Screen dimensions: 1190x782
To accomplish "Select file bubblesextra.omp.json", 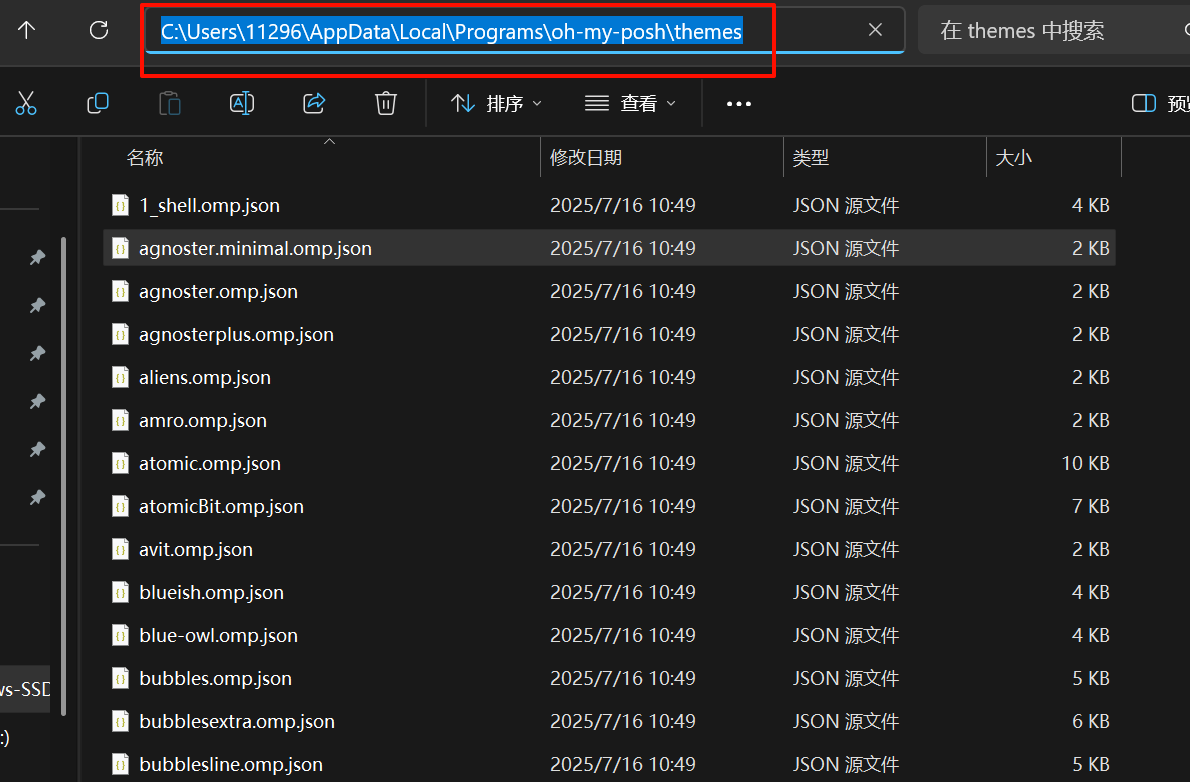I will [609, 721].
